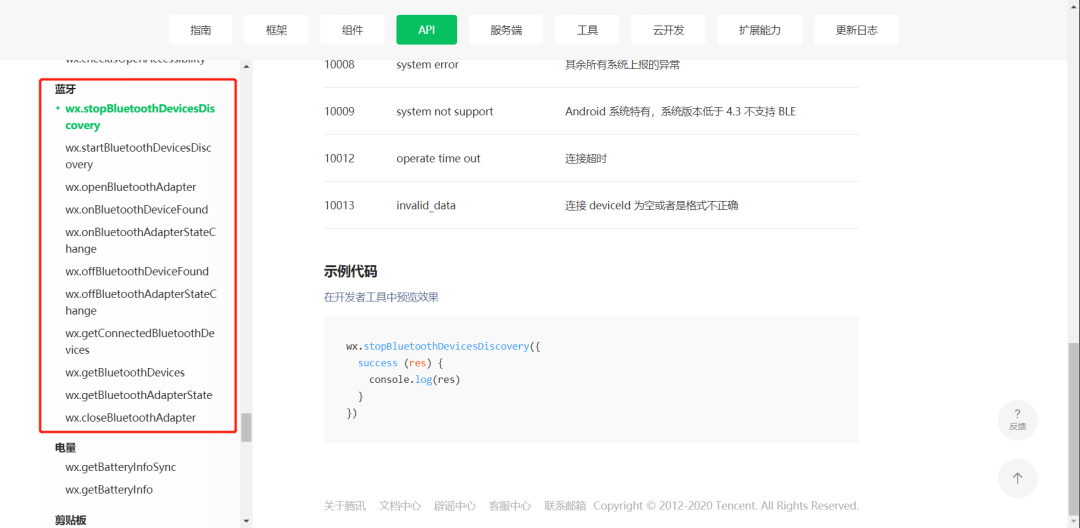Open the 辟谣中心 footer link
Image resolution: width=1080 pixels, height=528 pixels.
click(455, 505)
